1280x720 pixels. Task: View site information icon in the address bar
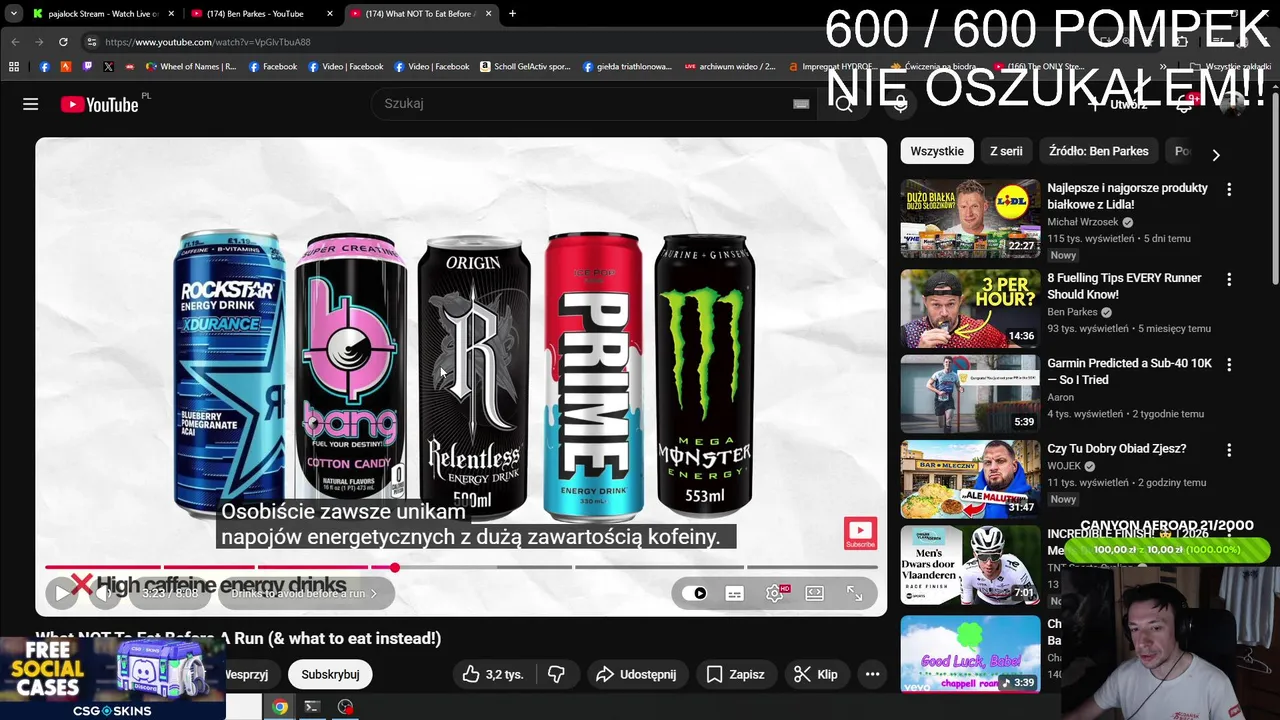click(x=91, y=42)
